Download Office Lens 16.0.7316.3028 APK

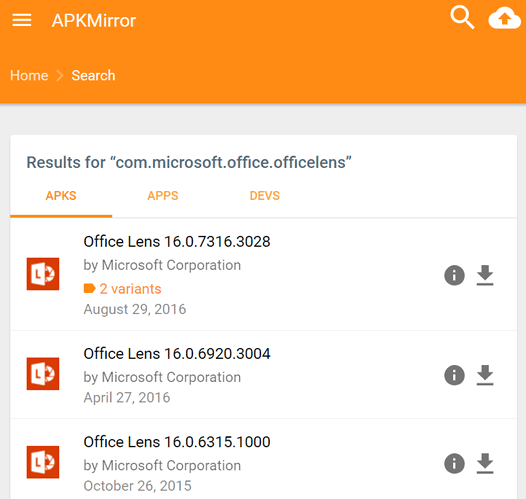tap(485, 275)
